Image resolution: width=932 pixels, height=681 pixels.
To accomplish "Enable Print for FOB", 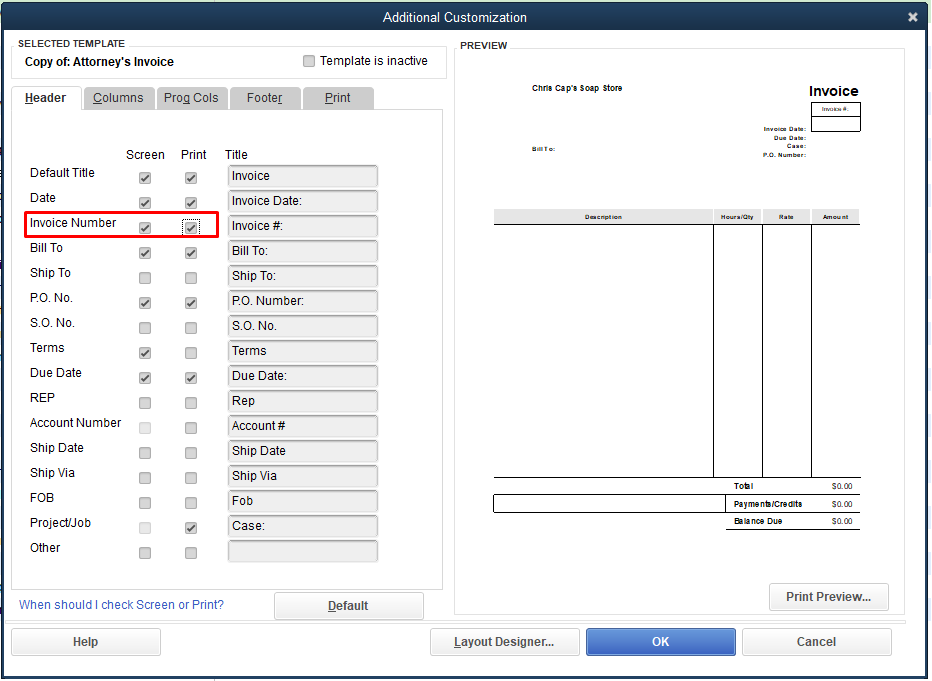I will 191,502.
